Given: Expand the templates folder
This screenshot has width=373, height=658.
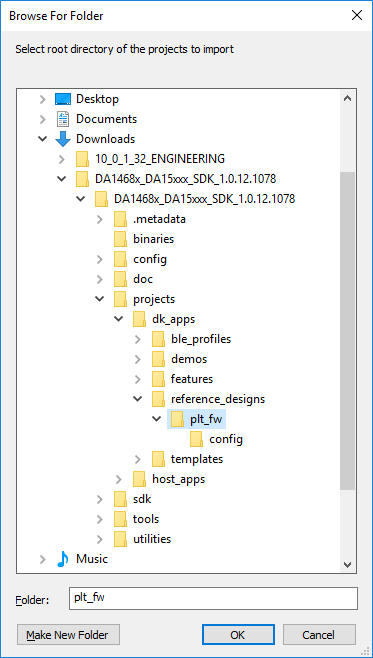Looking at the screenshot, I should [x=138, y=459].
